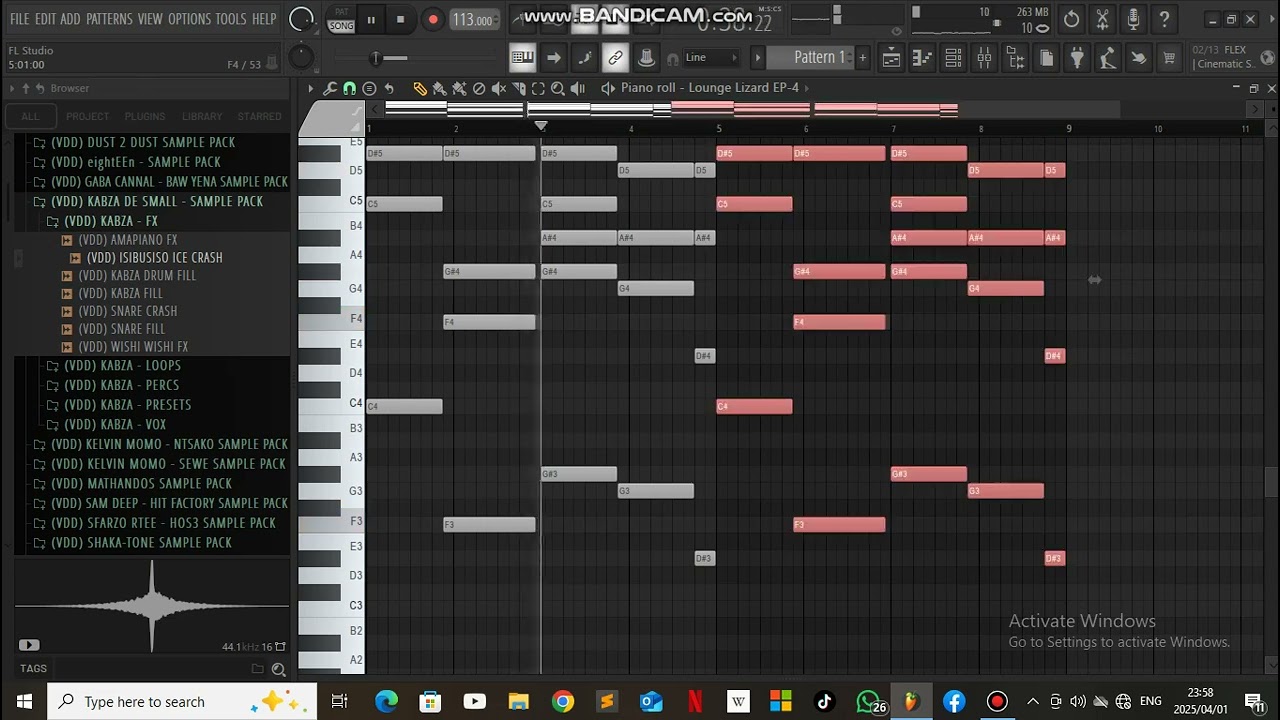1280x720 pixels.
Task: Add new pattern with plus button
Action: 863,58
